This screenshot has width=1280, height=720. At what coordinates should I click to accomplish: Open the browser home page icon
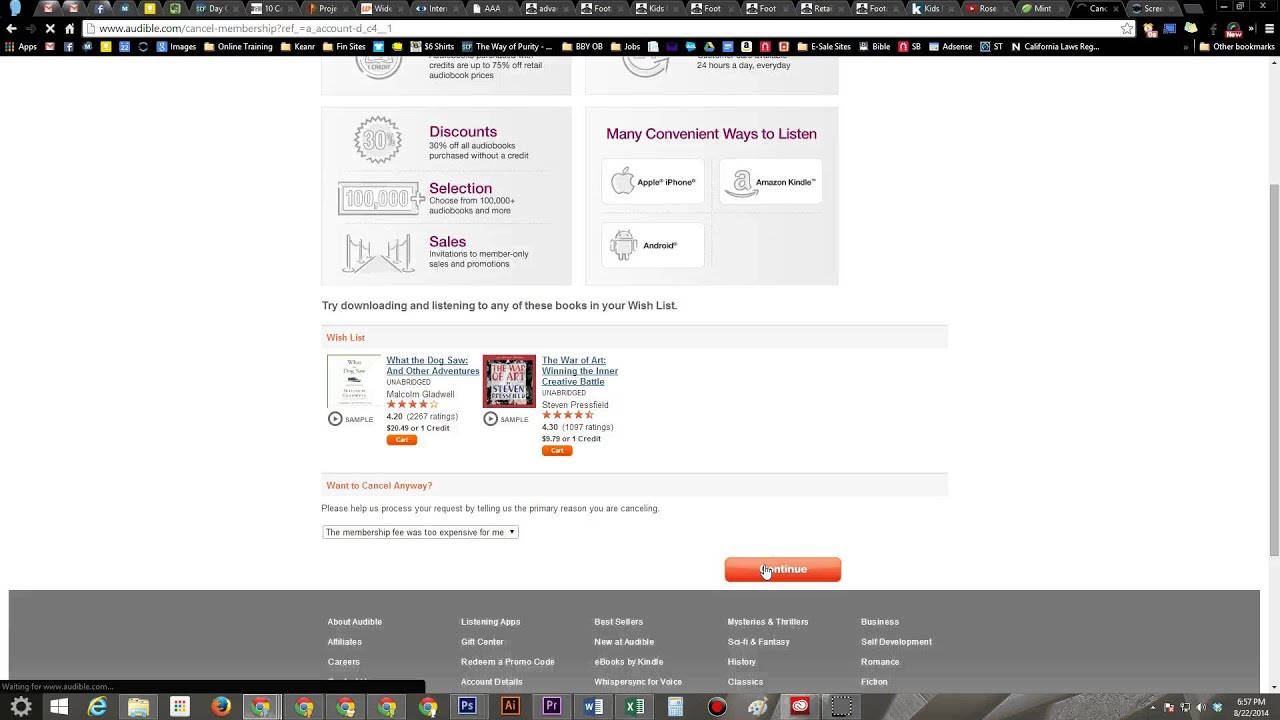click(69, 28)
